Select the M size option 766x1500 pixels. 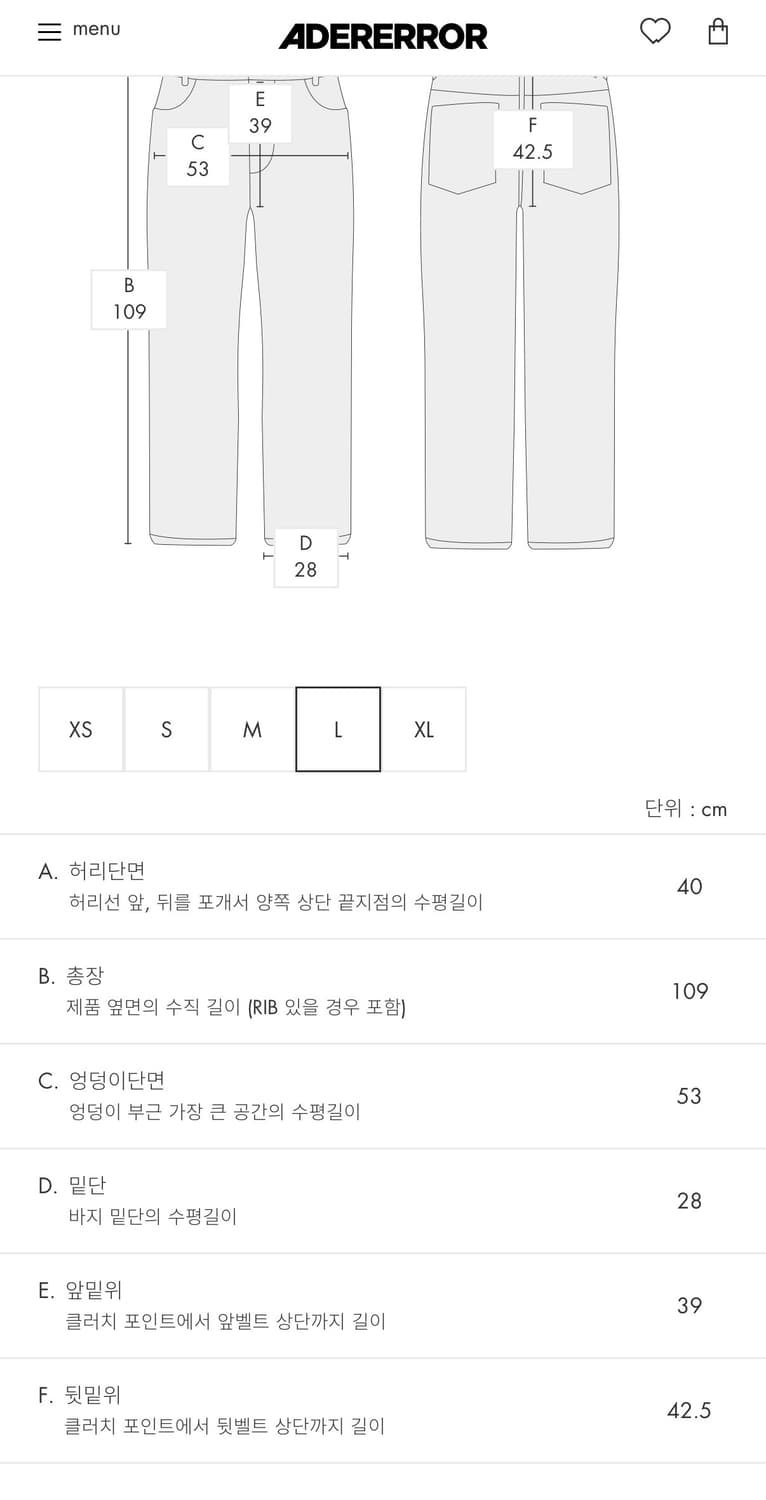[252, 729]
